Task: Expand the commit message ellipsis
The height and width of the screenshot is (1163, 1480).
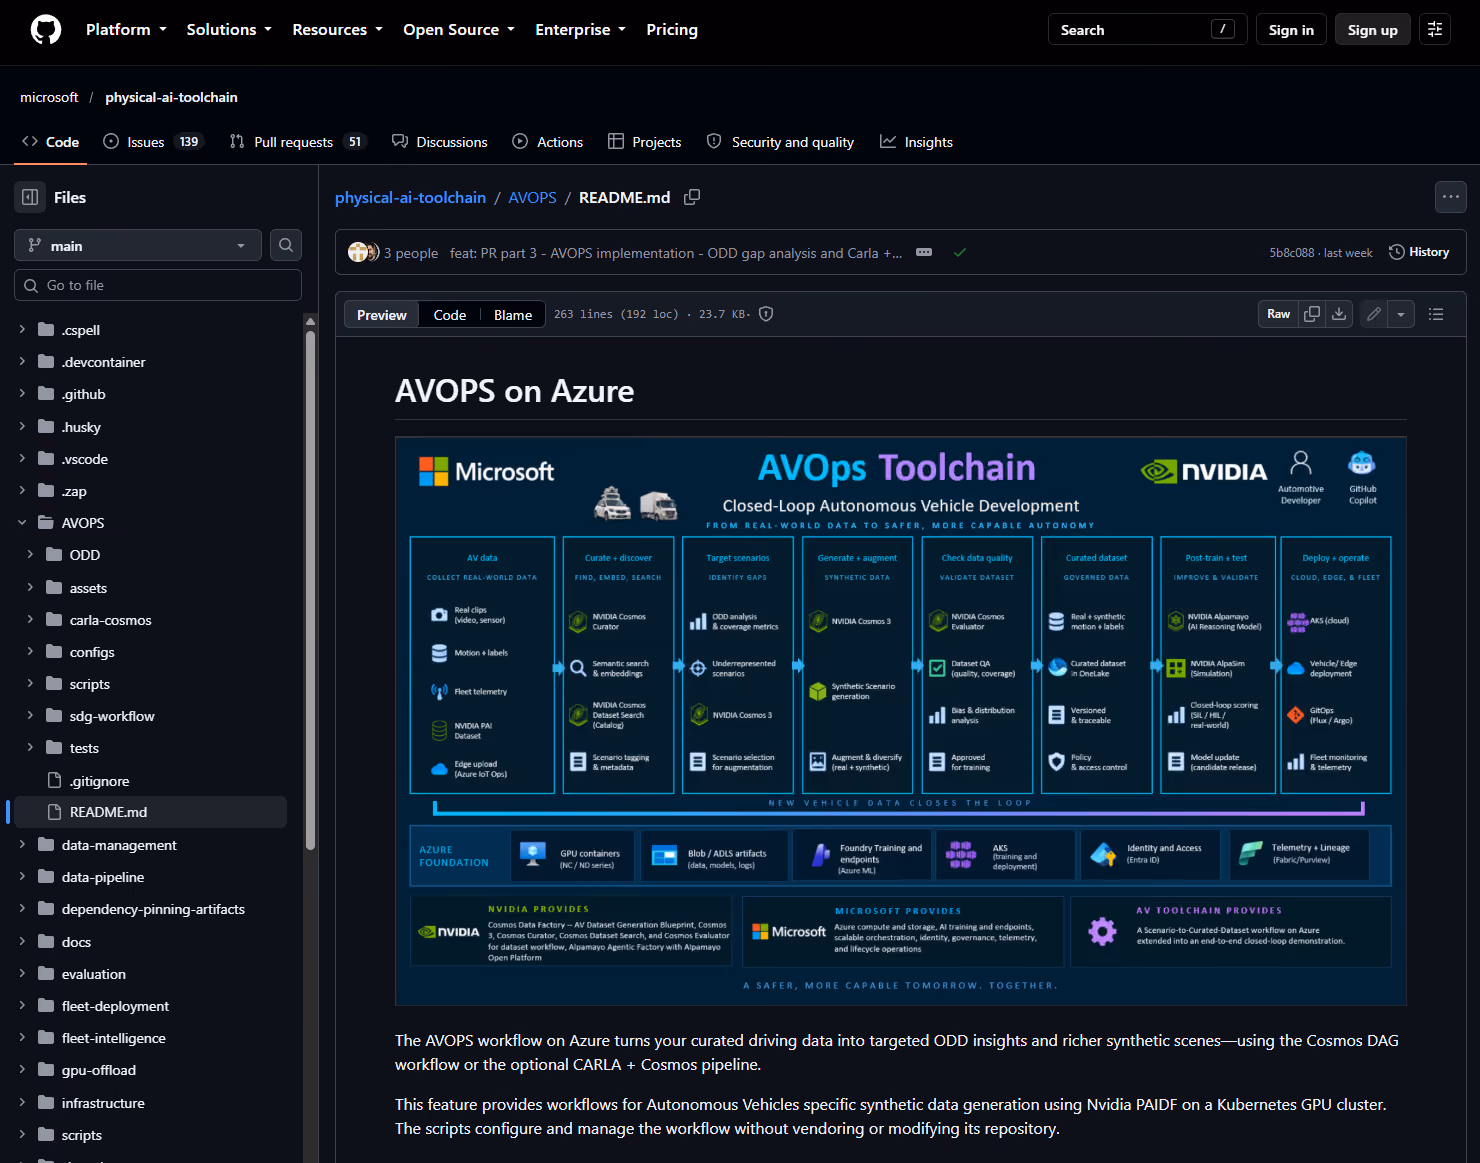Action: tap(924, 253)
